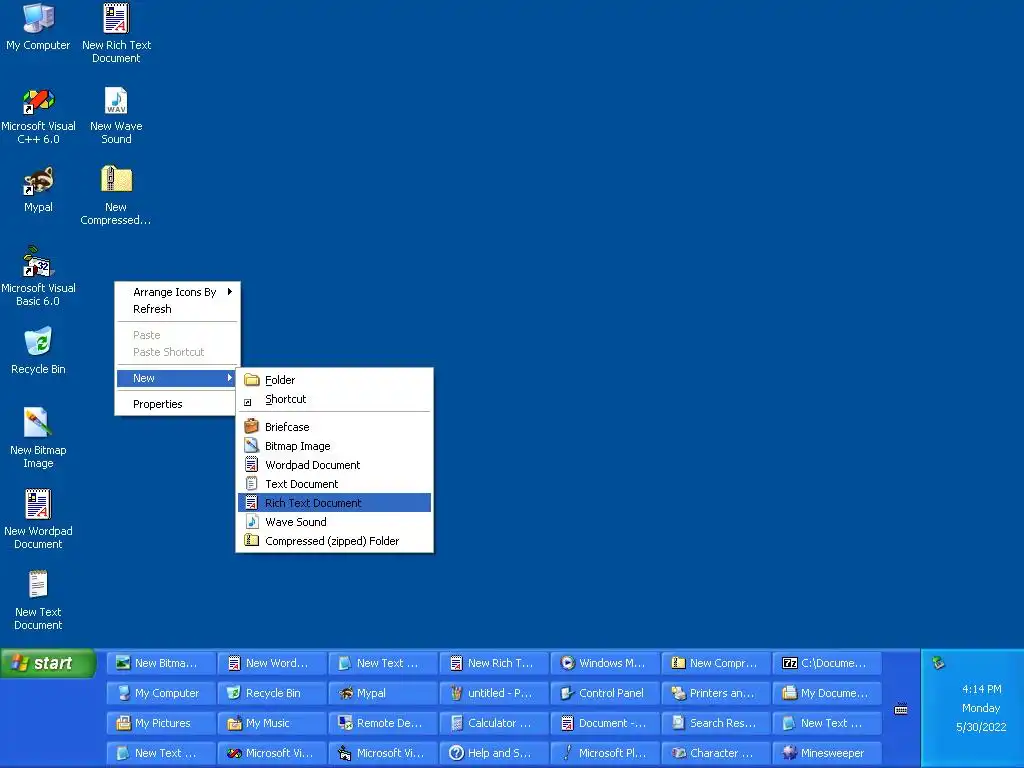Choose Bitmap Image in New submenu
This screenshot has width=1024, height=768.
click(x=334, y=446)
